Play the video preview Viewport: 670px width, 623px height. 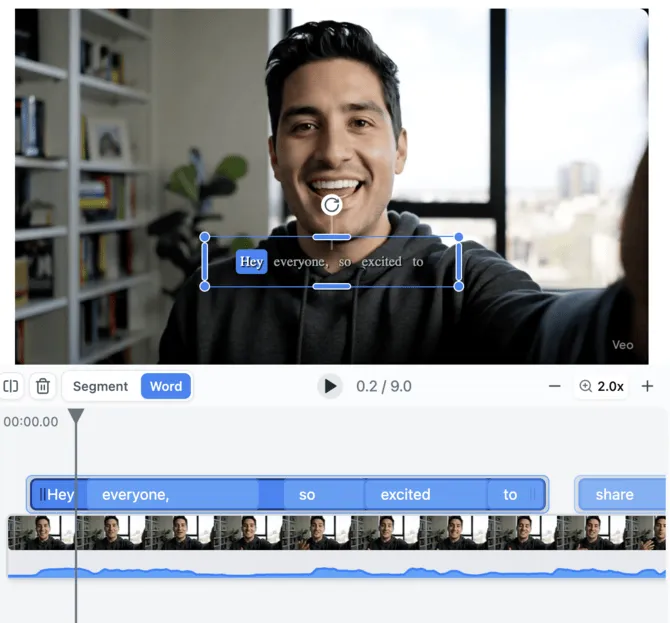[329, 386]
